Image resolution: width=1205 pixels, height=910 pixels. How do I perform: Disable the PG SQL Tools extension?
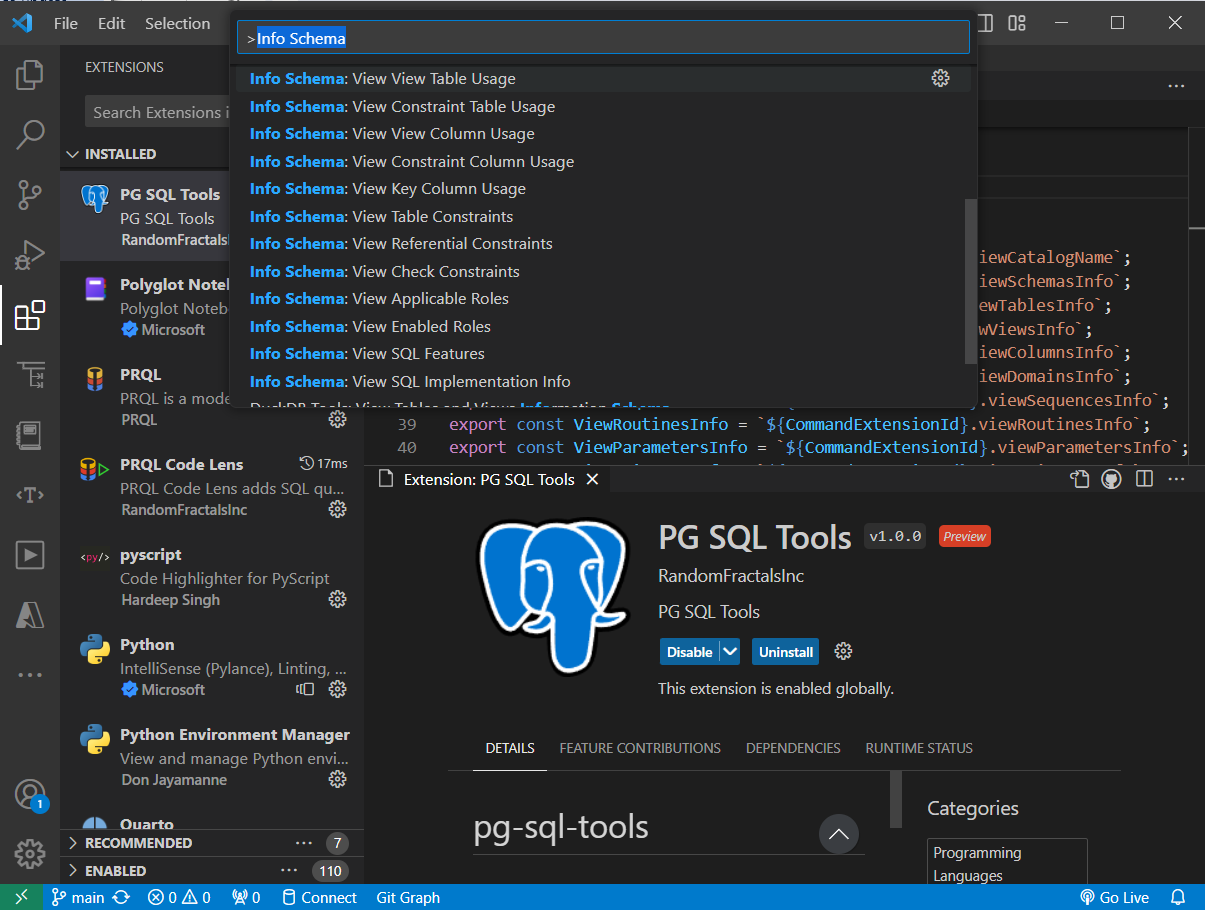coord(690,651)
